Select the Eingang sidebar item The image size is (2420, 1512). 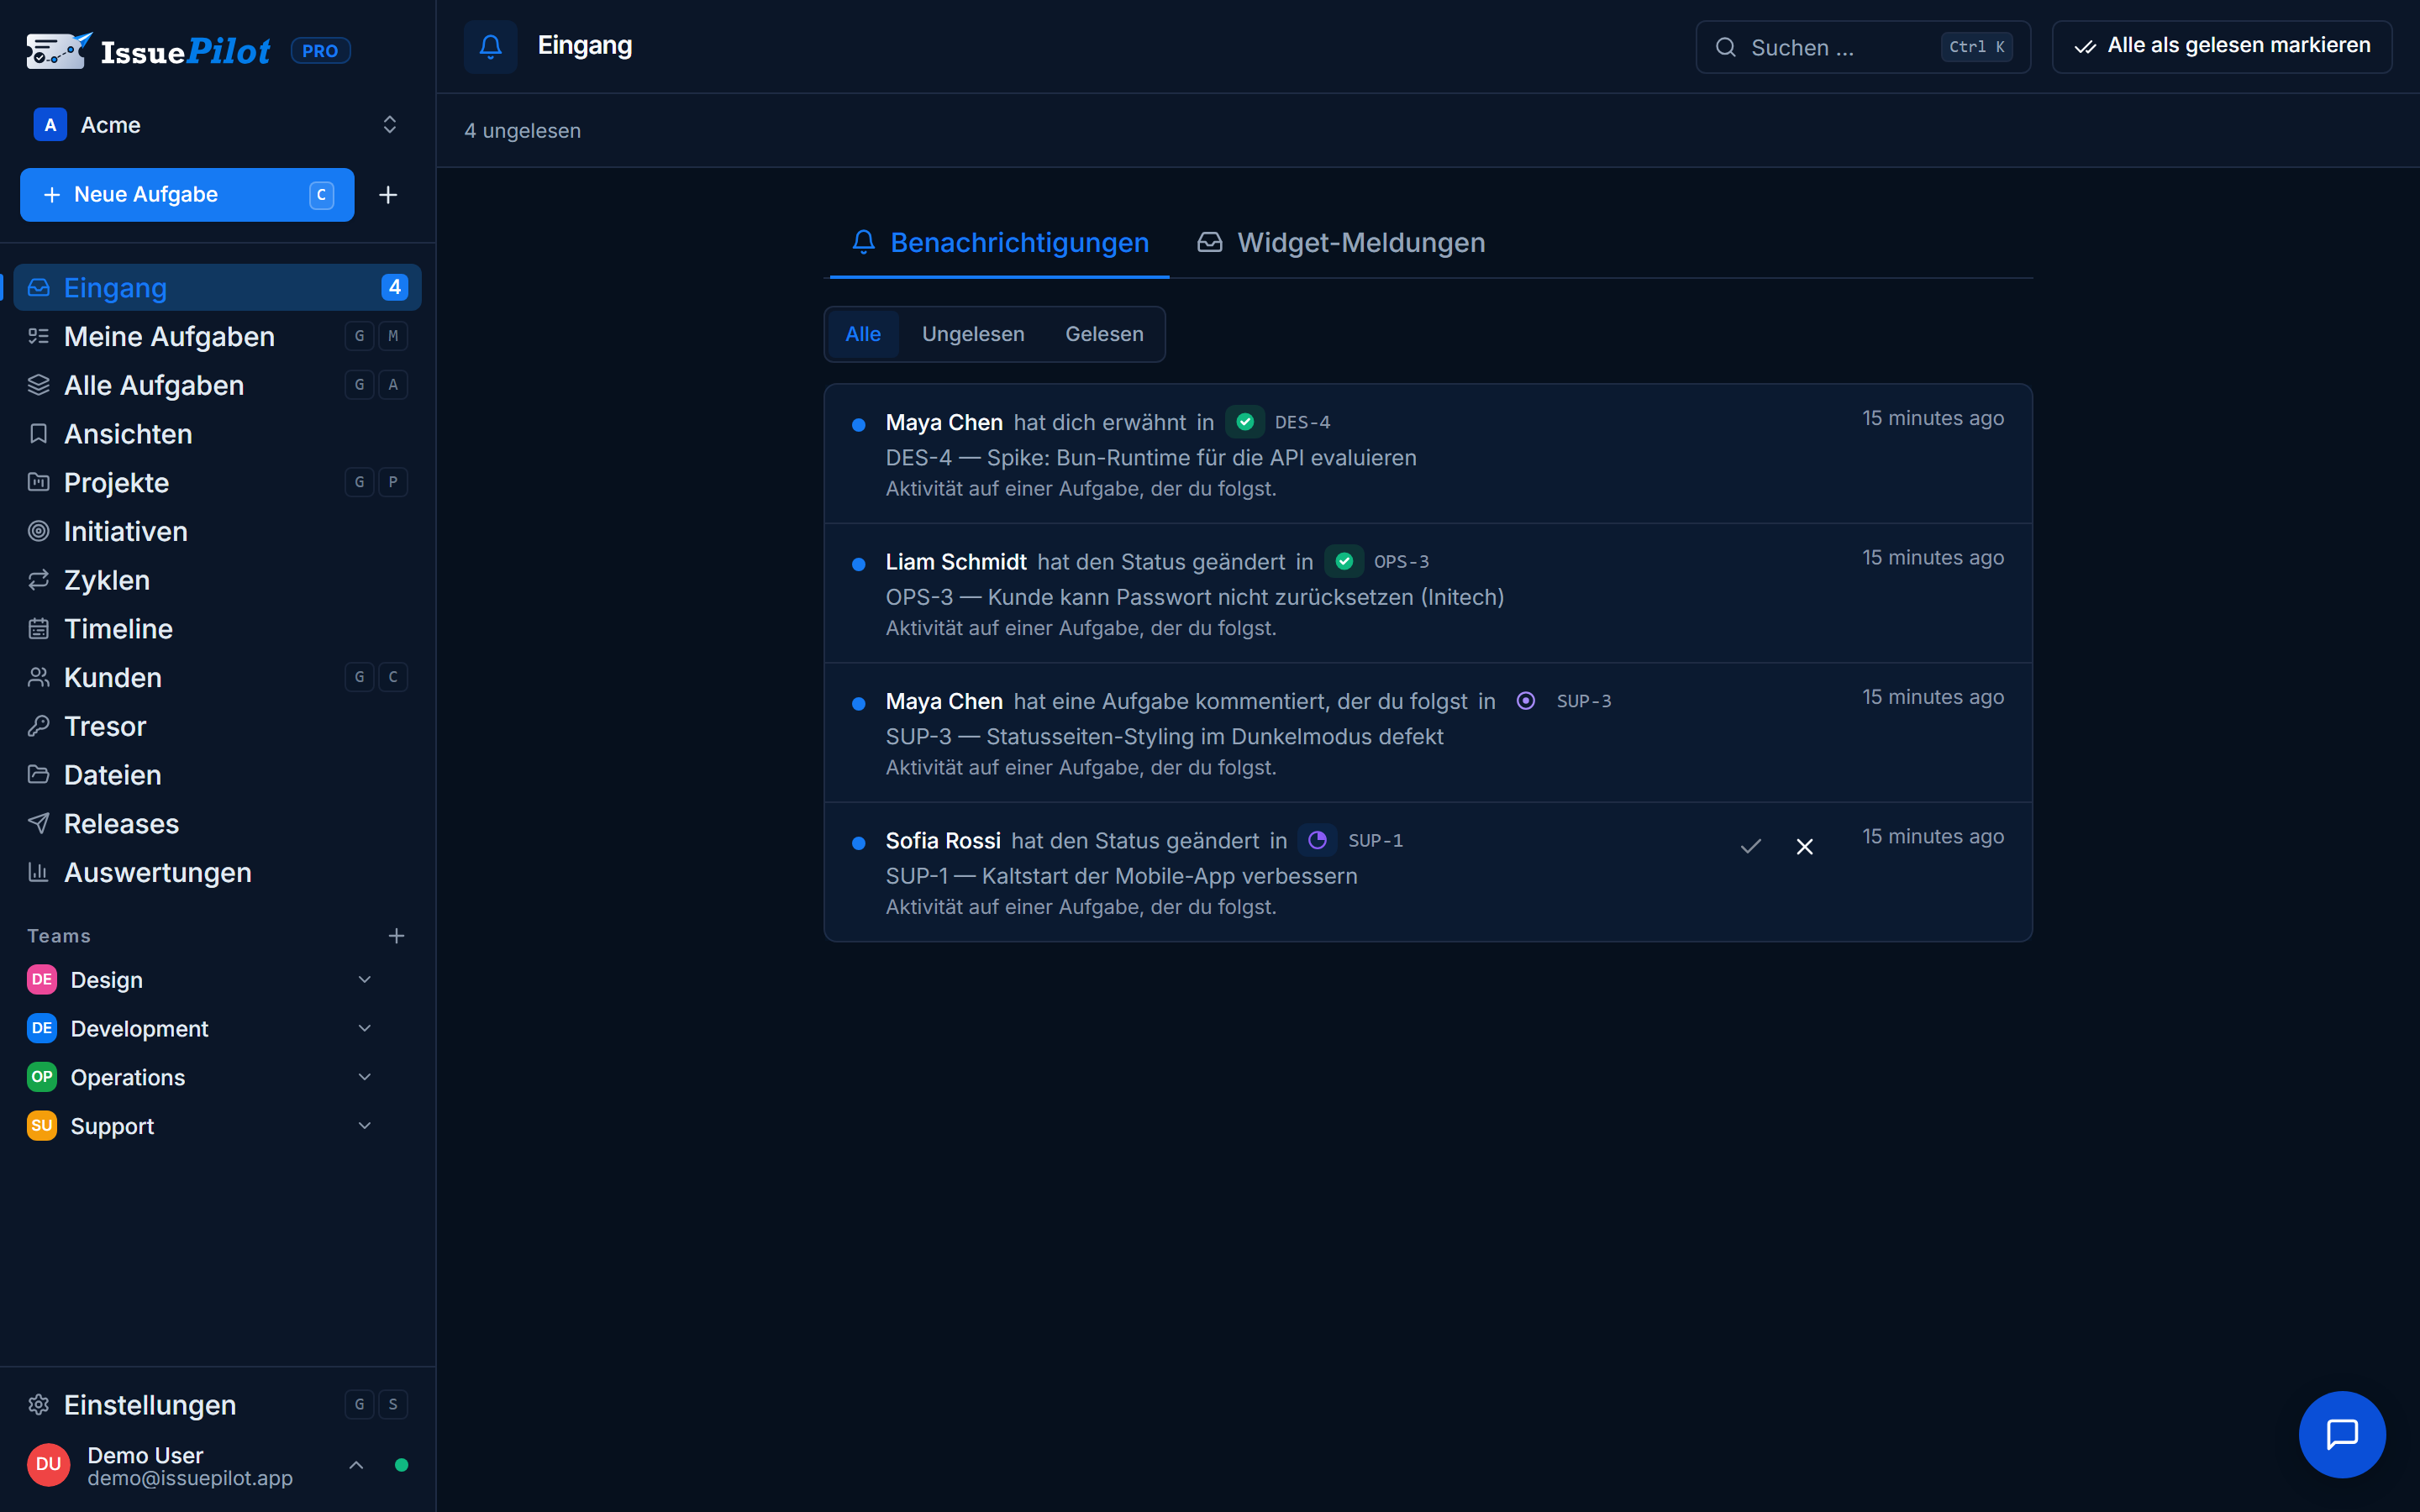point(217,287)
